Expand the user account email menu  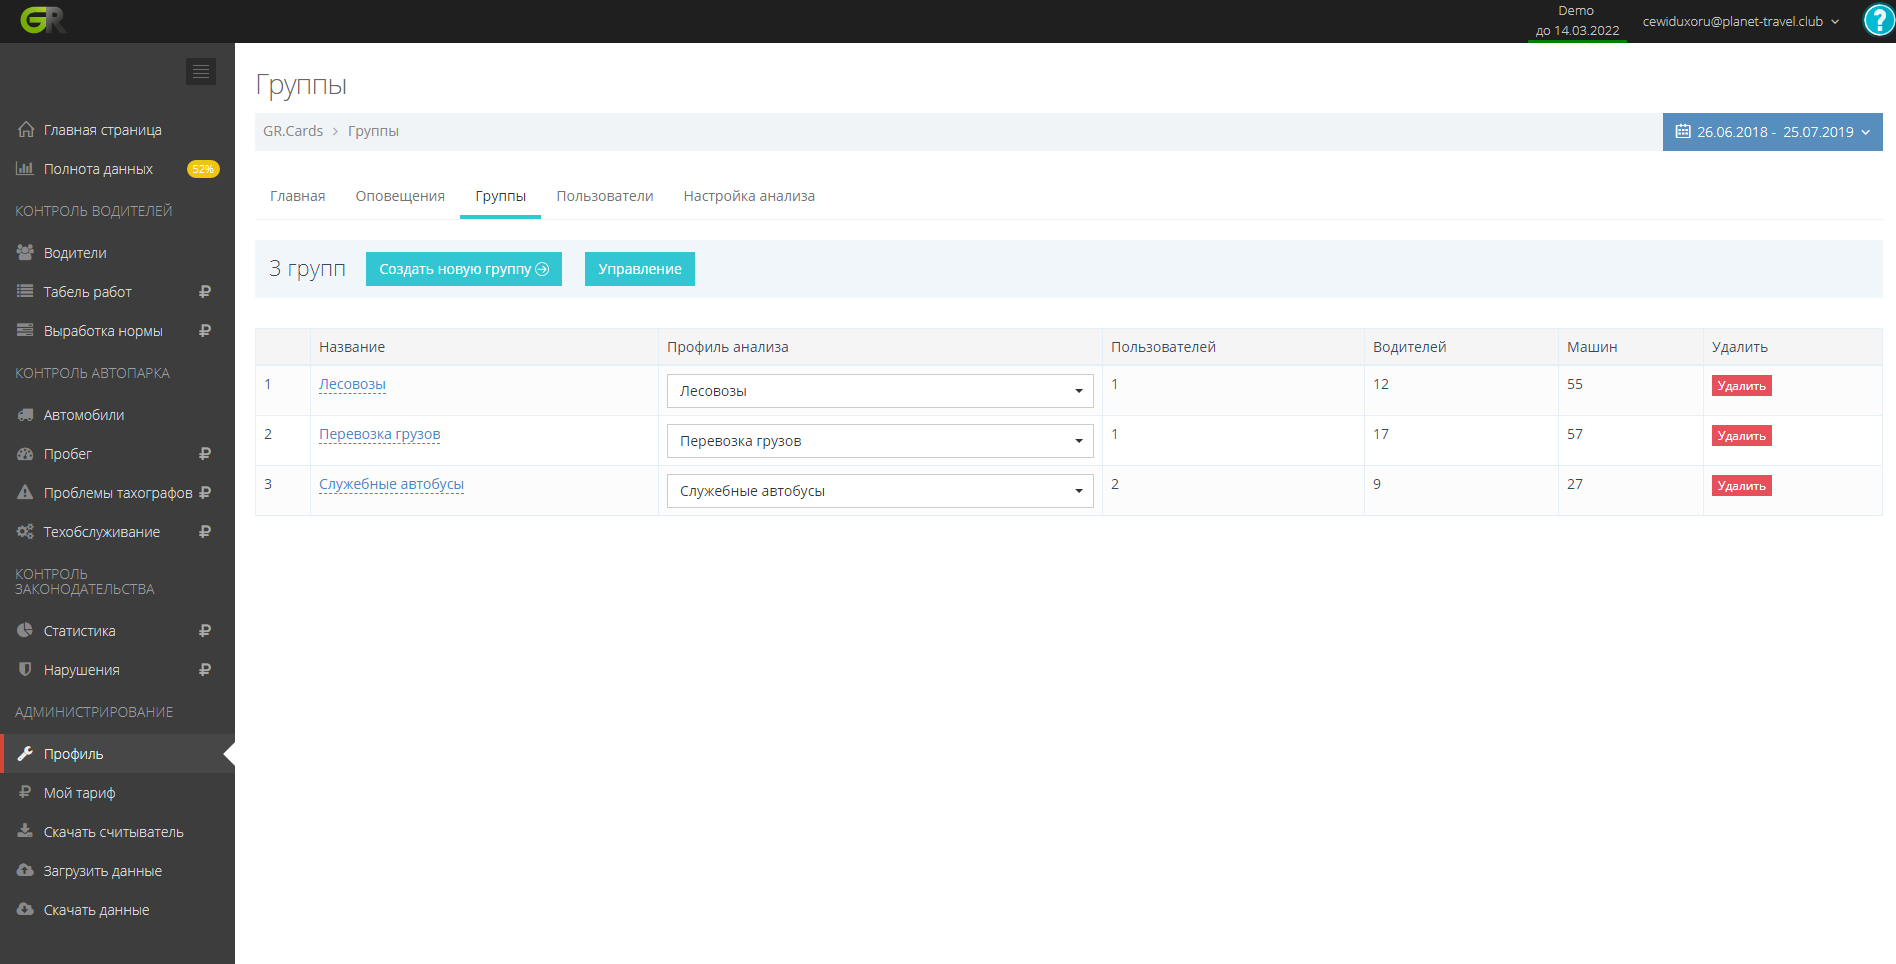[x=1740, y=21]
